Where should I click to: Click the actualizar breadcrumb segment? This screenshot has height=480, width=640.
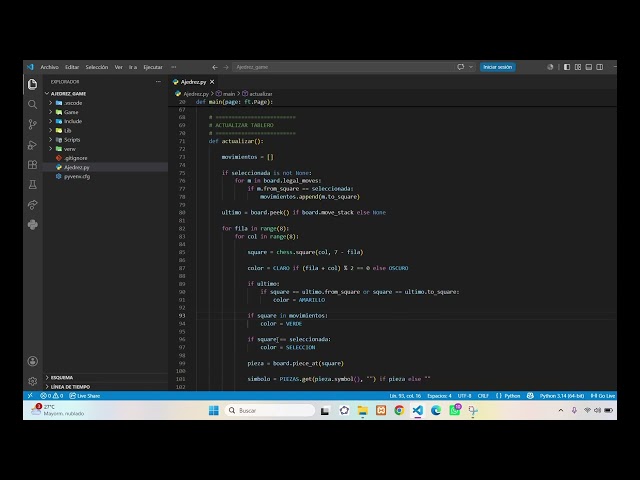[257, 94]
